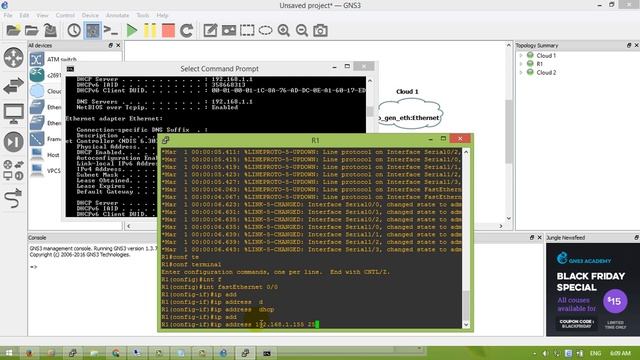Float the All devices panel
Viewport: 640px width, 360px height.
point(111,45)
